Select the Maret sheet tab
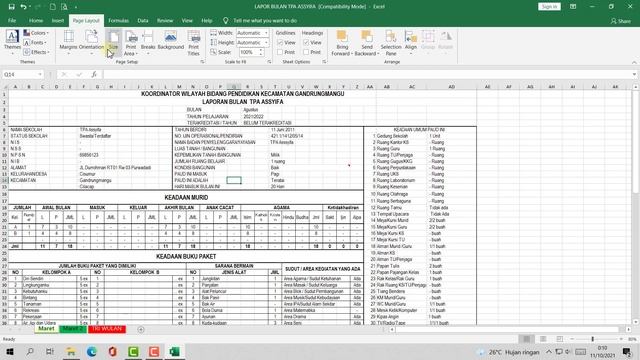640x360 pixels. pyautogui.click(x=46, y=329)
